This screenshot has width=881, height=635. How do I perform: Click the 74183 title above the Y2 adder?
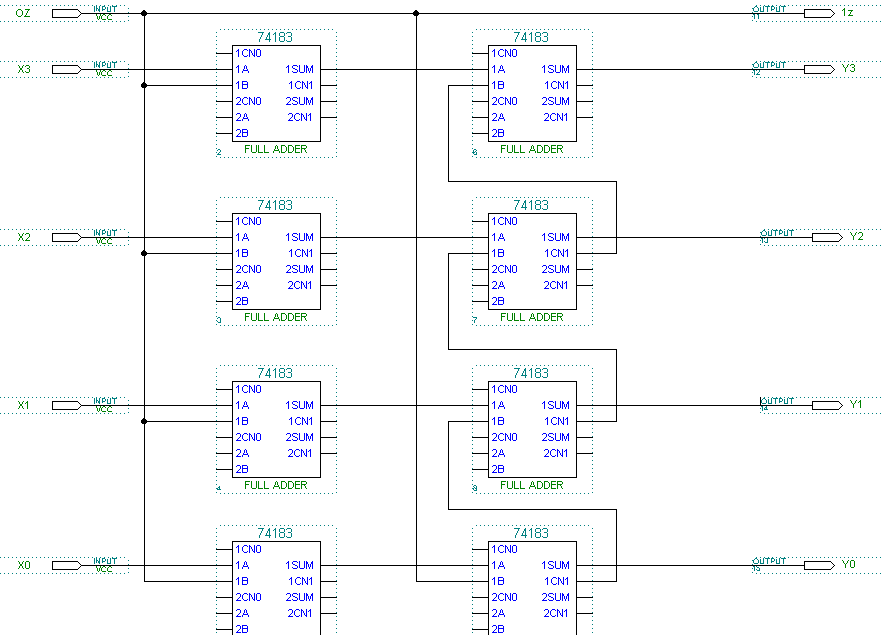(x=530, y=205)
